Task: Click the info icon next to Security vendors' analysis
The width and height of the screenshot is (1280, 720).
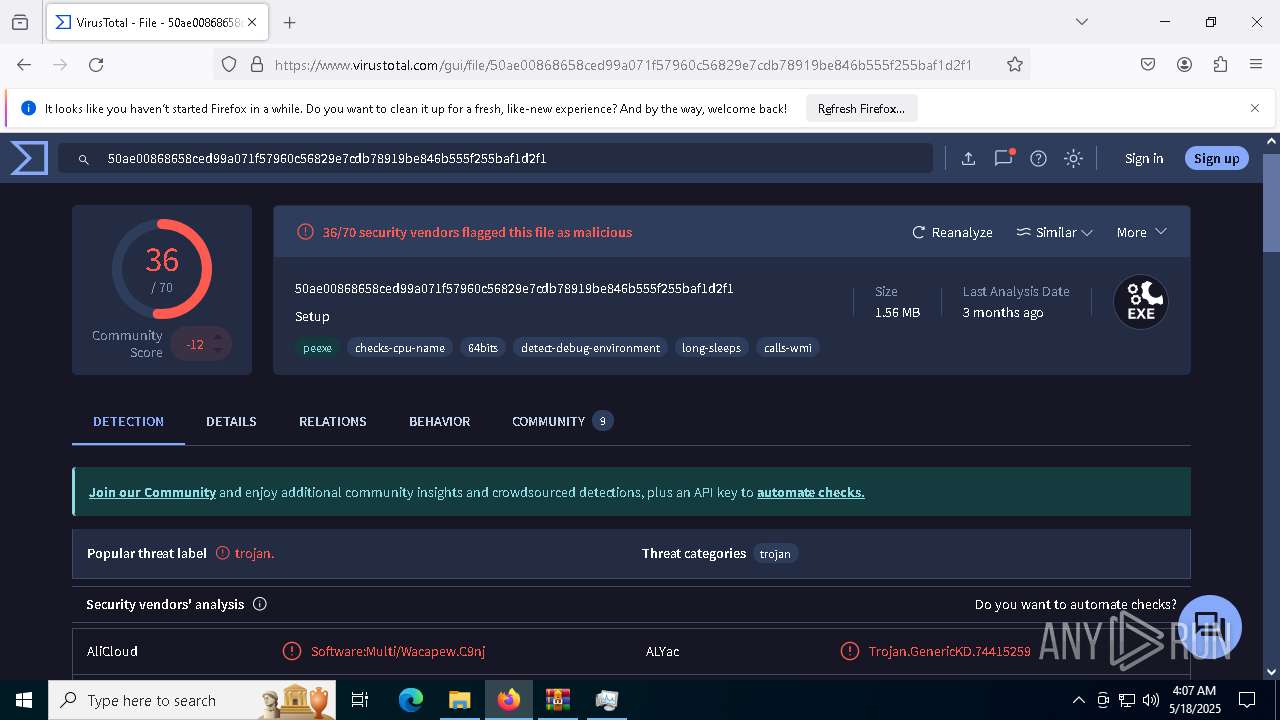Action: pos(260,604)
